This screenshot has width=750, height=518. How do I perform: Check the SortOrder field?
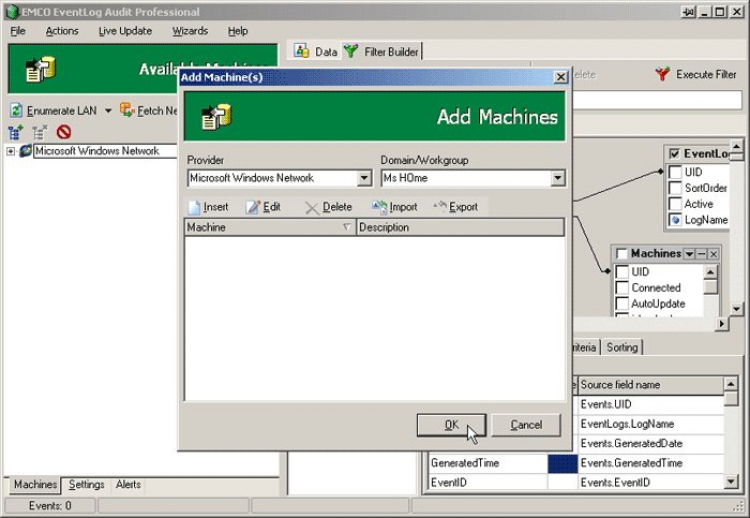click(675, 188)
